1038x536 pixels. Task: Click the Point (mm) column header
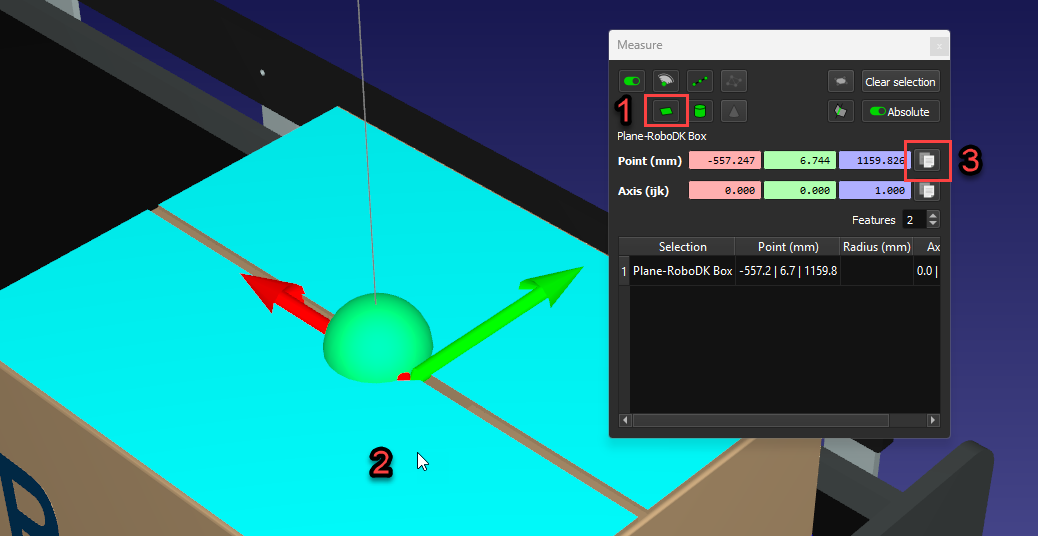[x=787, y=247]
